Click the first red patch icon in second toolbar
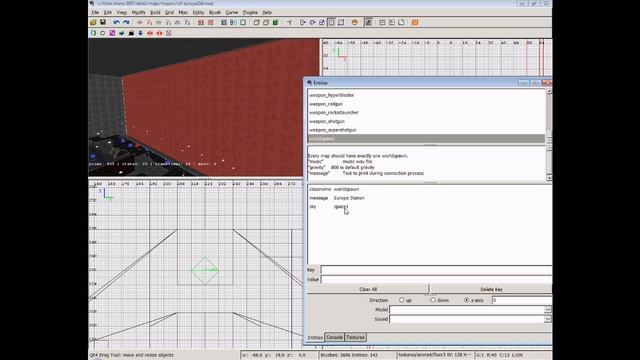This screenshot has width=640, height=360. click(150, 33)
